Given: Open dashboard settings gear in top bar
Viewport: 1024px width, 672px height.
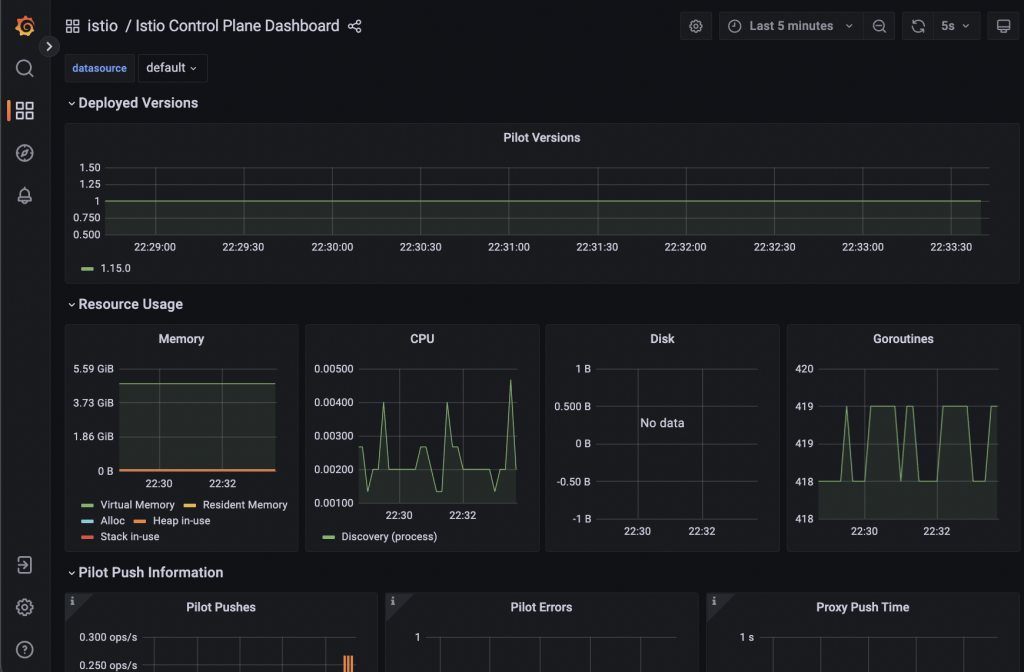Looking at the screenshot, I should point(696,26).
